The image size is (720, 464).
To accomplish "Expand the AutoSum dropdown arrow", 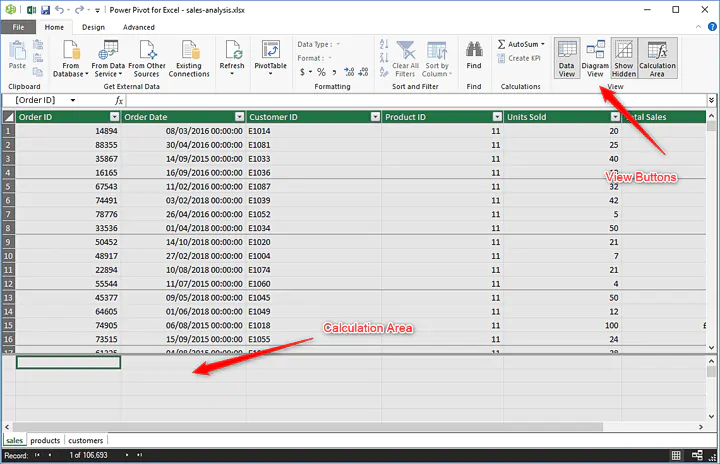I will pyautogui.click(x=542, y=44).
